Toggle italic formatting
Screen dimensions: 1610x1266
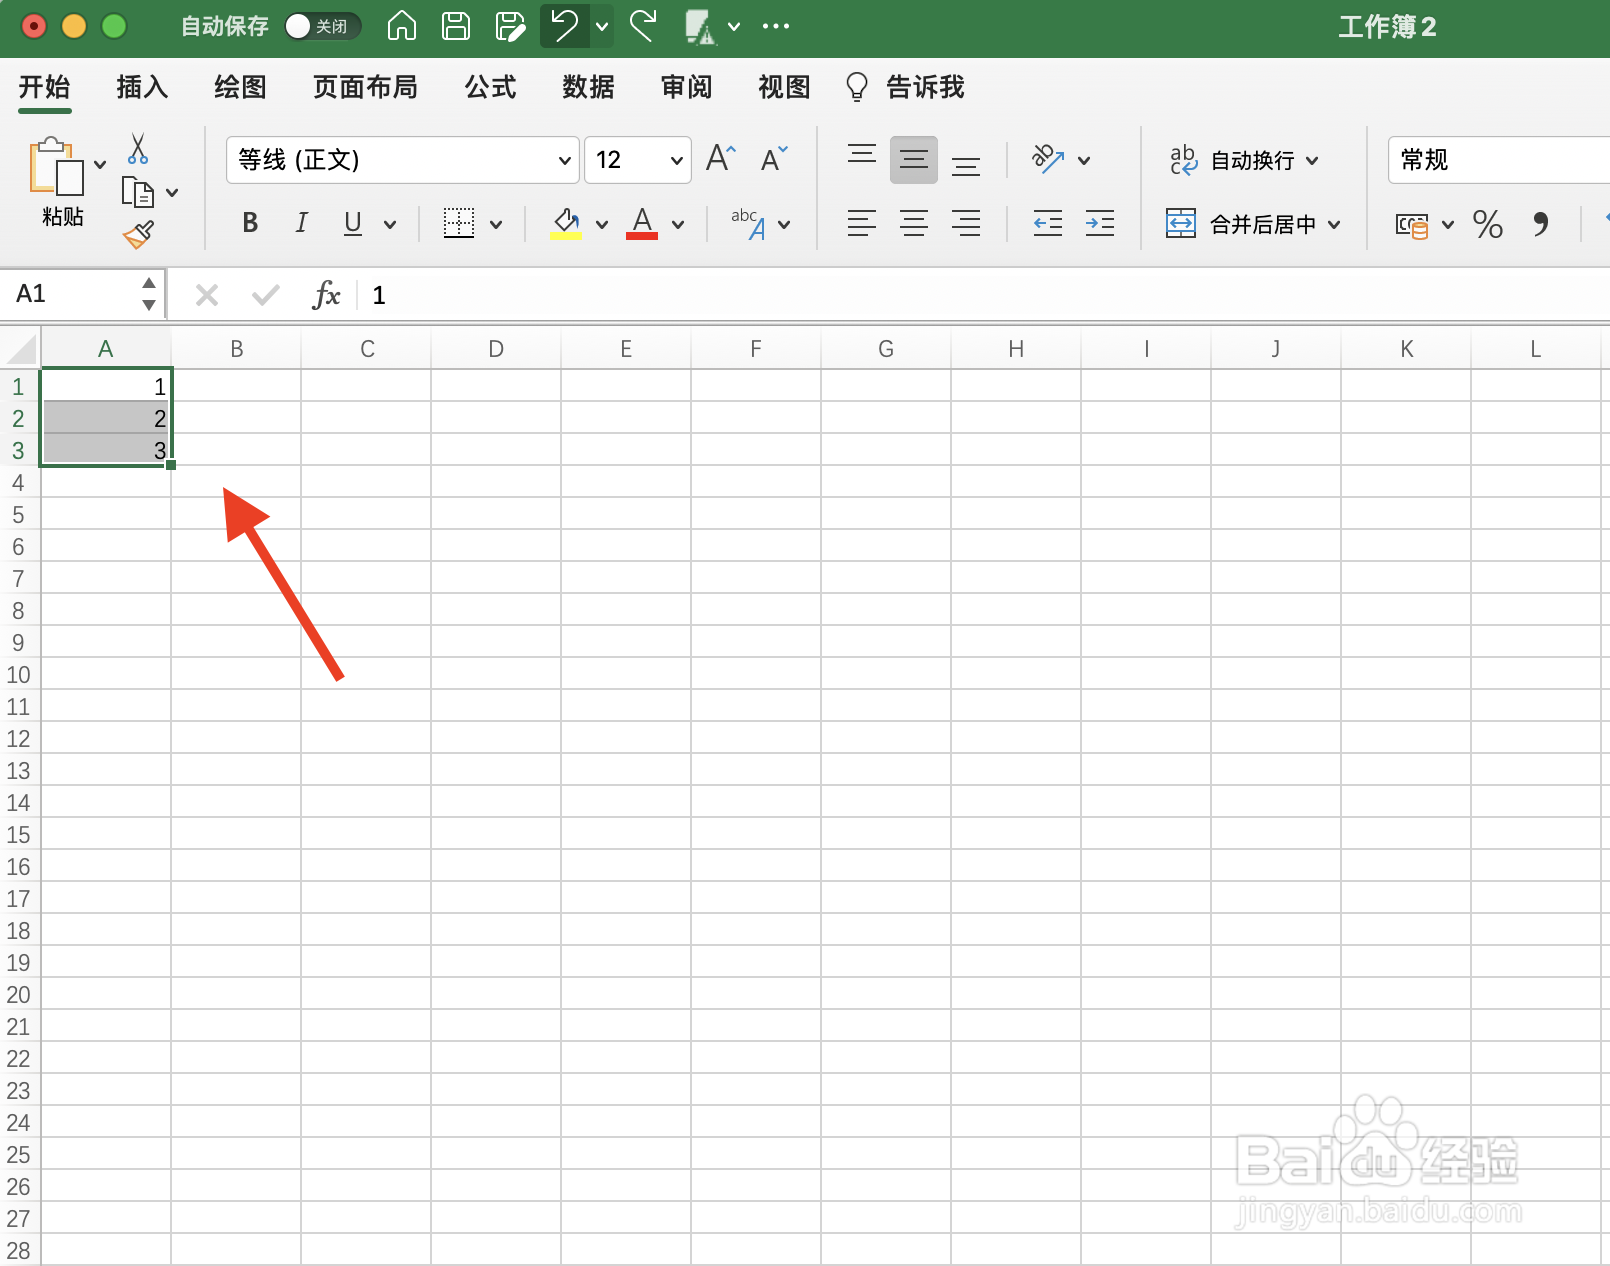click(x=301, y=223)
